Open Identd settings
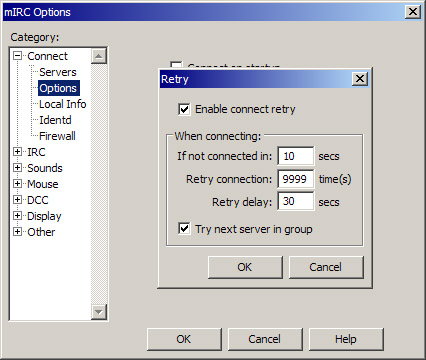The width and height of the screenshot is (426, 360). [x=55, y=120]
